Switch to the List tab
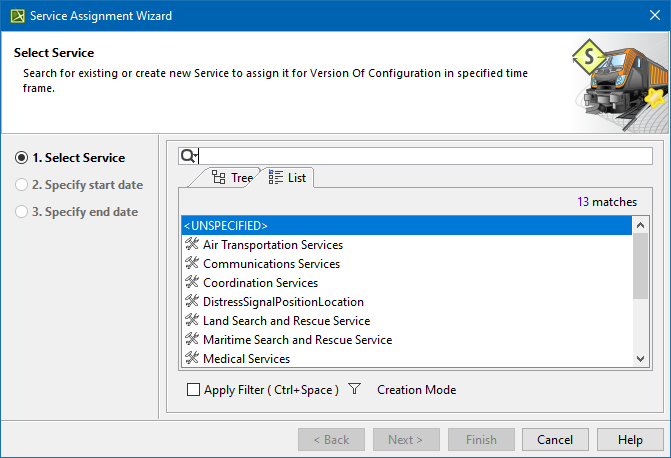 tap(288, 178)
